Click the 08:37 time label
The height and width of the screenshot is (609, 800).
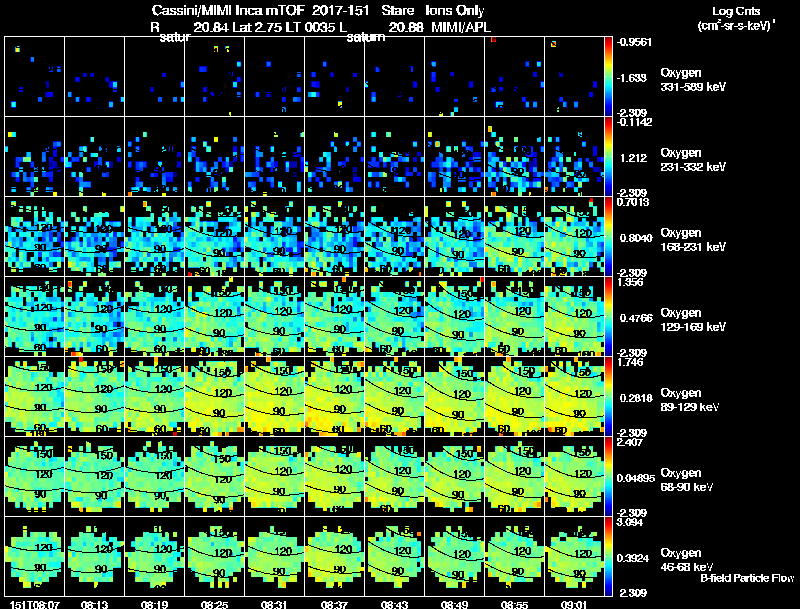(x=334, y=604)
